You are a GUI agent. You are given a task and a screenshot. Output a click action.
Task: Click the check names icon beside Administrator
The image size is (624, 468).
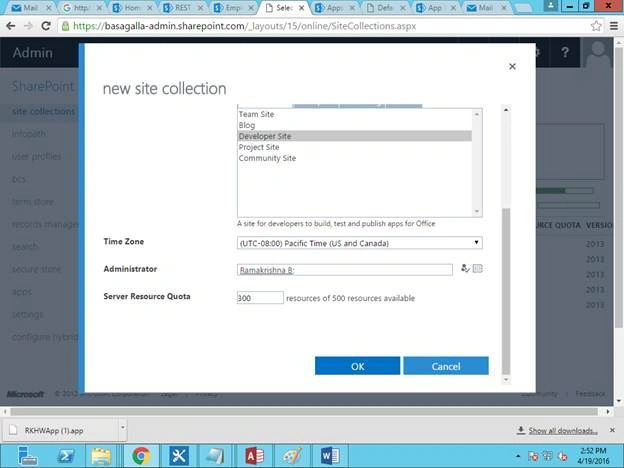pos(465,269)
